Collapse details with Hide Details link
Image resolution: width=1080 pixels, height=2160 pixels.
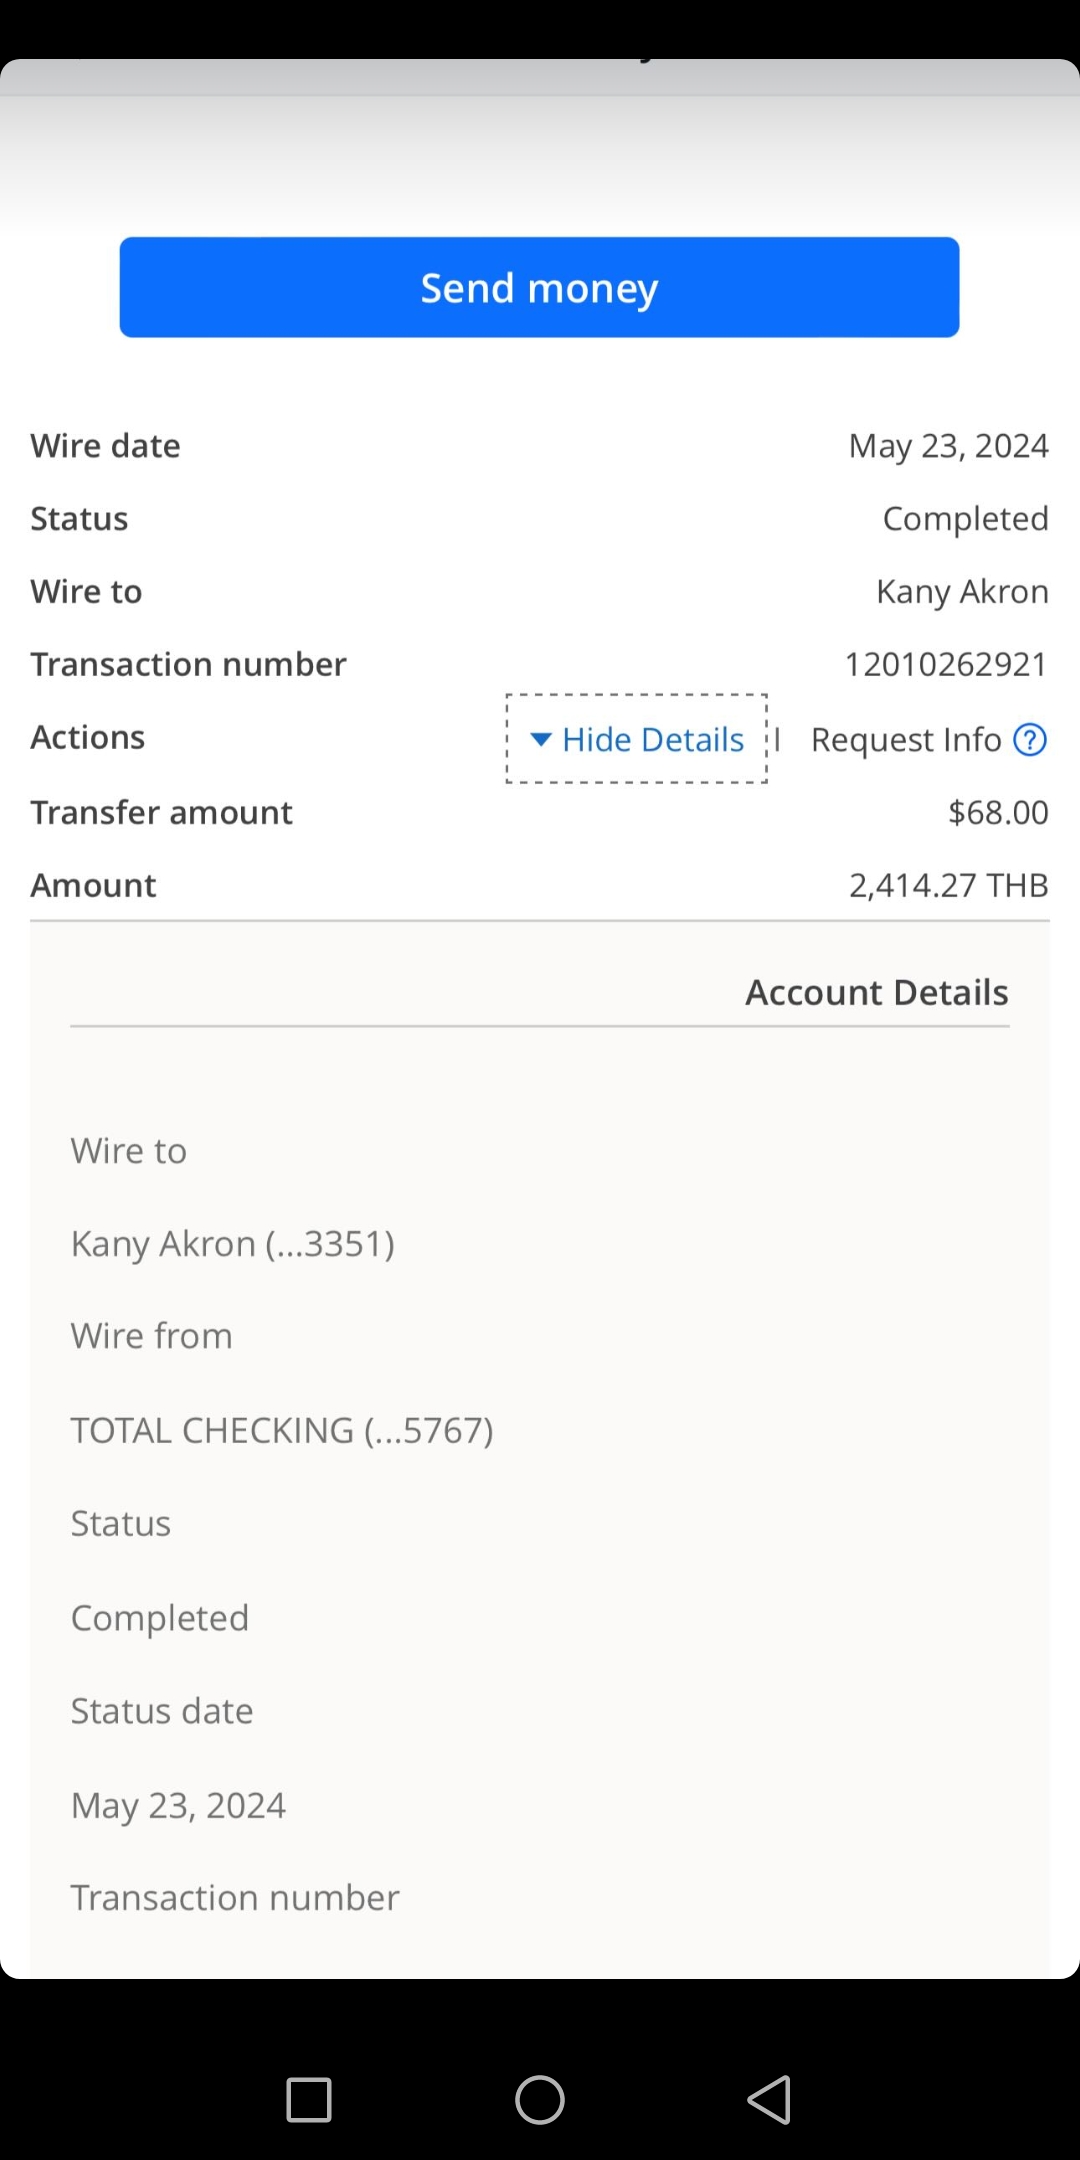click(637, 739)
